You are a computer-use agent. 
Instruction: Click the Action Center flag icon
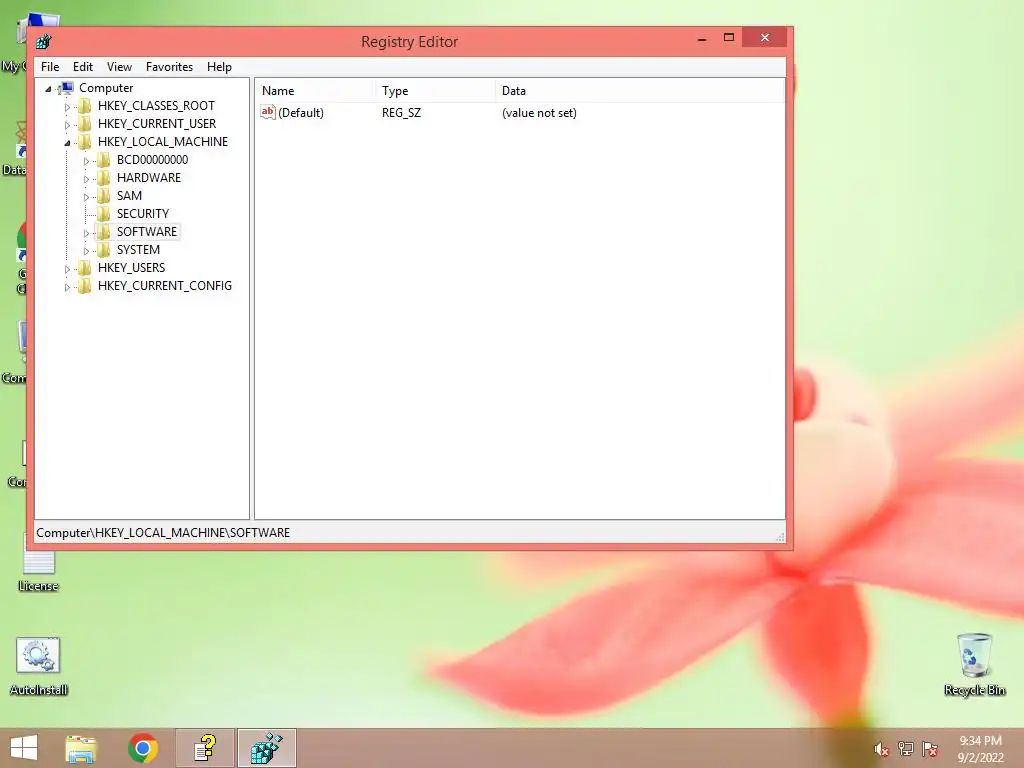(x=930, y=749)
